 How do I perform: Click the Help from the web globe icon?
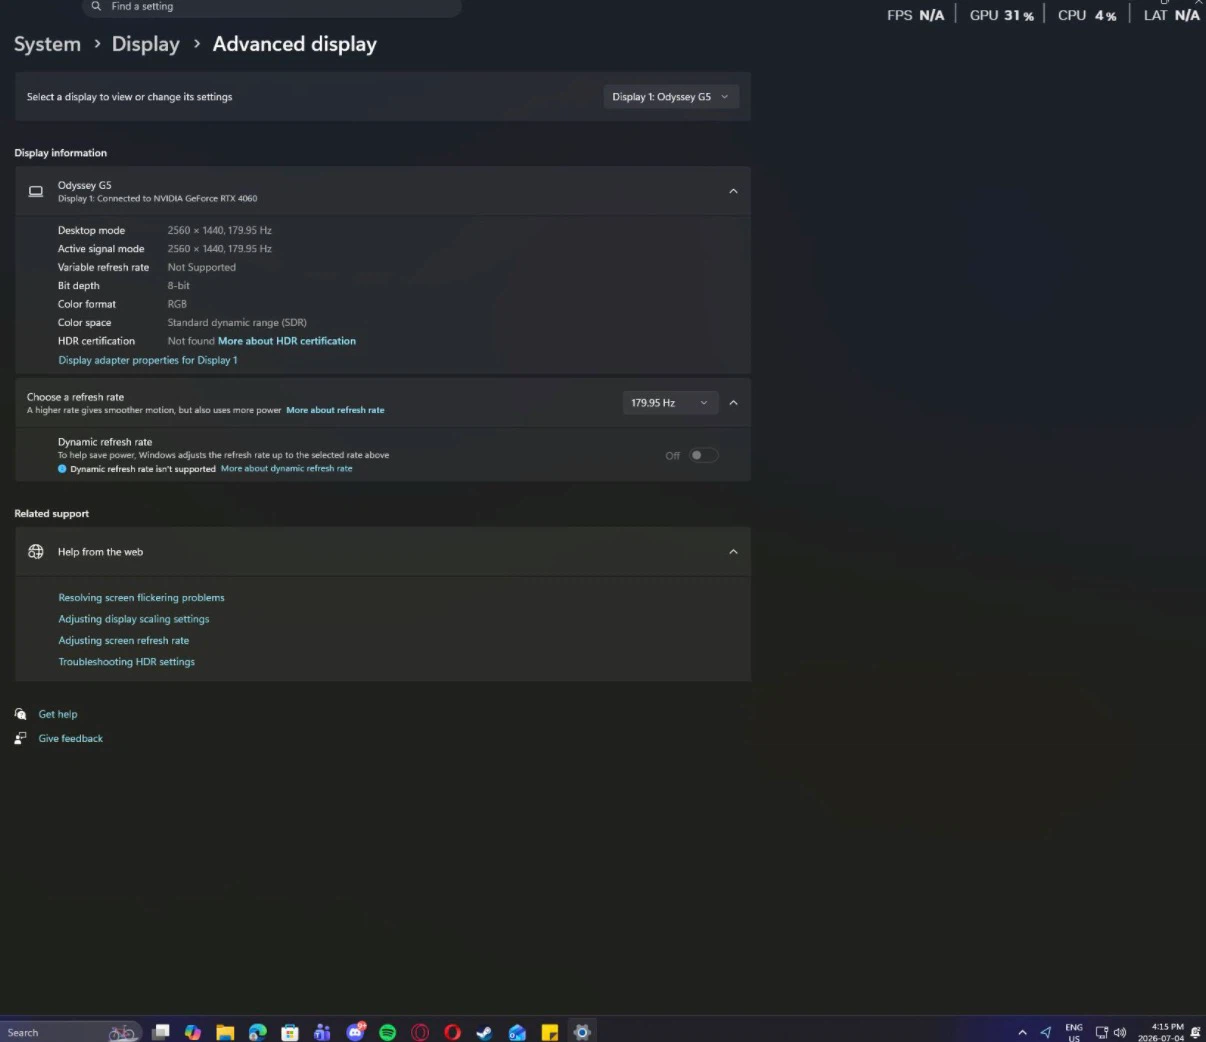coord(36,552)
